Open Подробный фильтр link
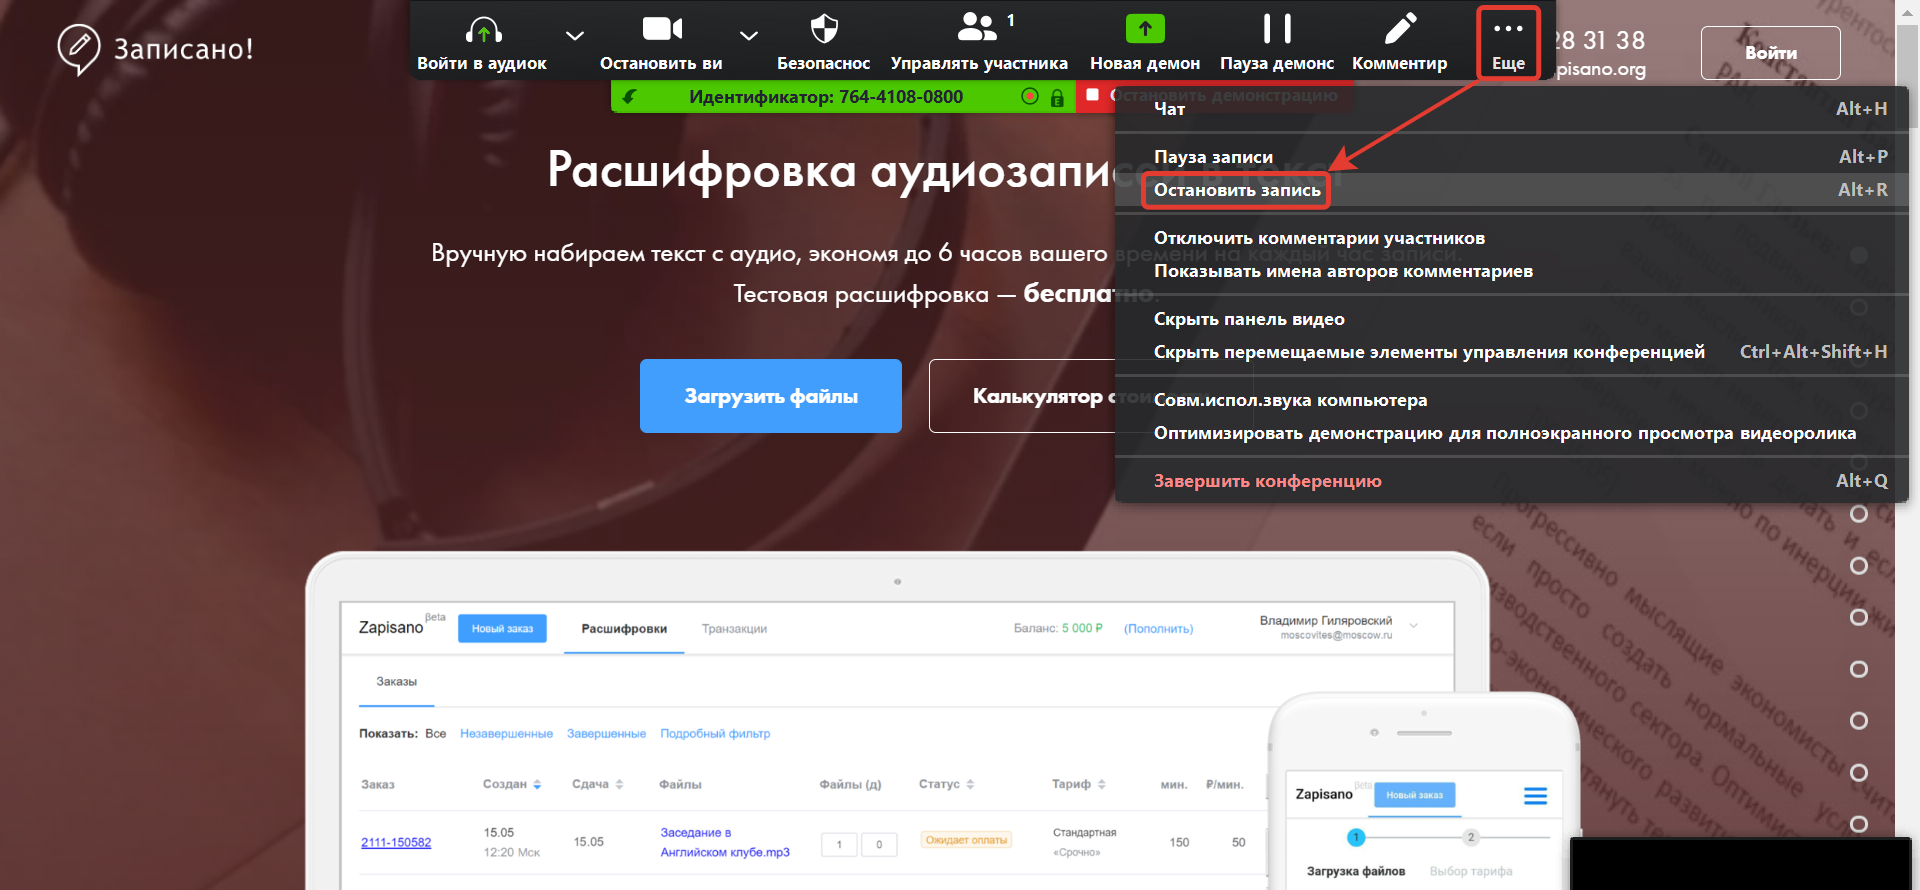This screenshot has height=890, width=1920. pos(715,734)
